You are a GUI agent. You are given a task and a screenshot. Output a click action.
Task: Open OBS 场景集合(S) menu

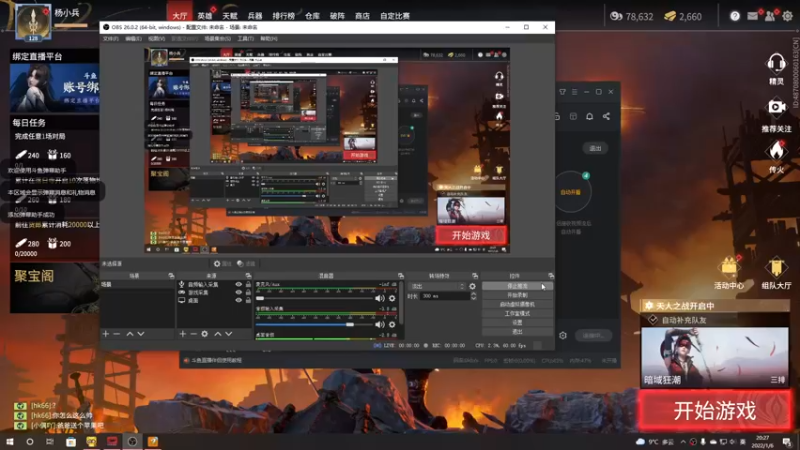point(217,39)
